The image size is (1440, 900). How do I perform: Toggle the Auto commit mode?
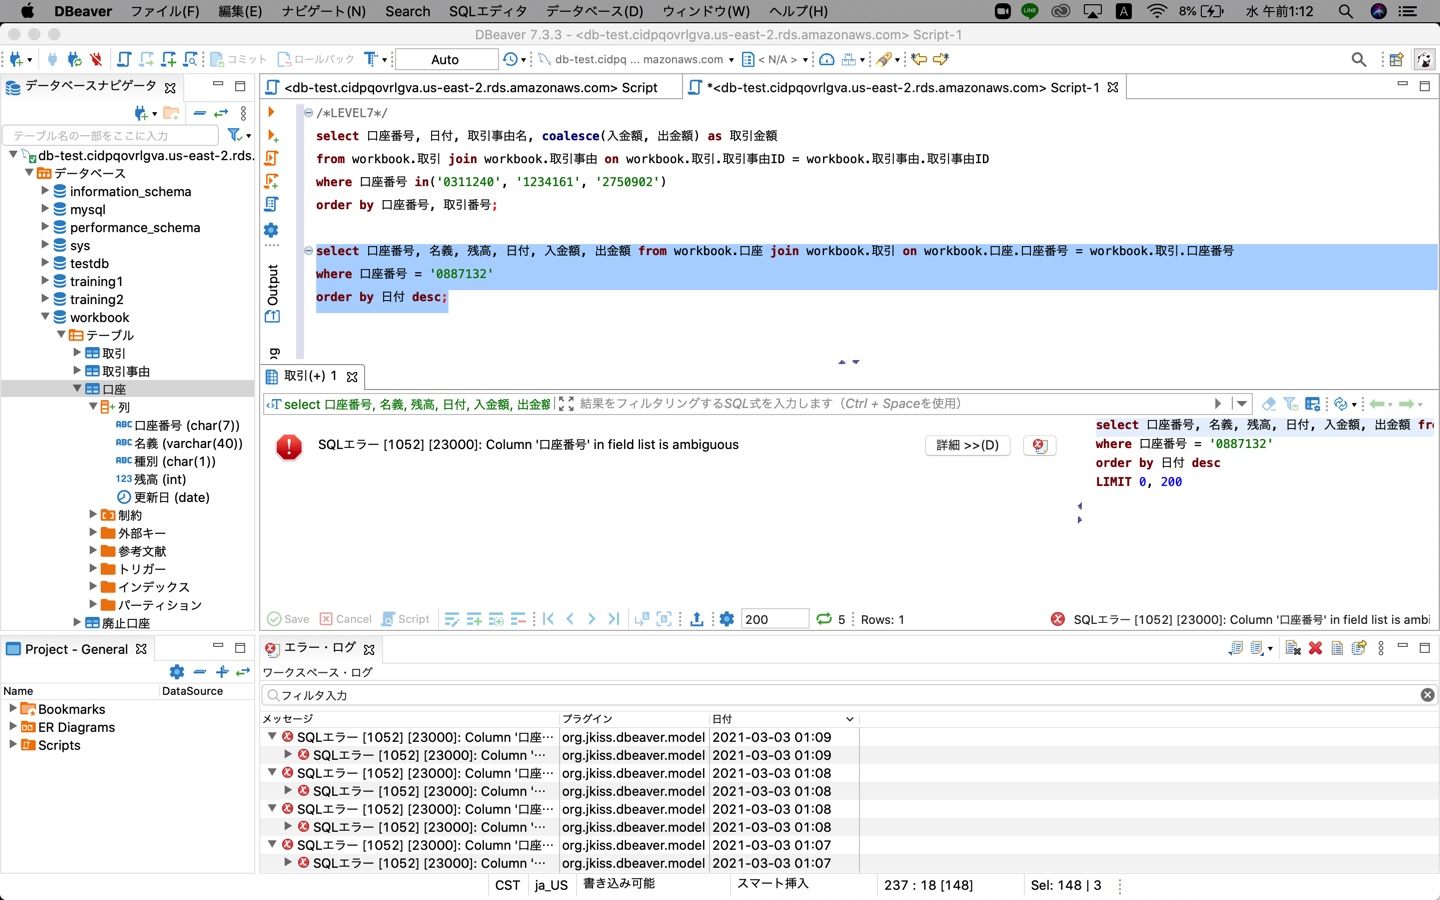(x=445, y=59)
